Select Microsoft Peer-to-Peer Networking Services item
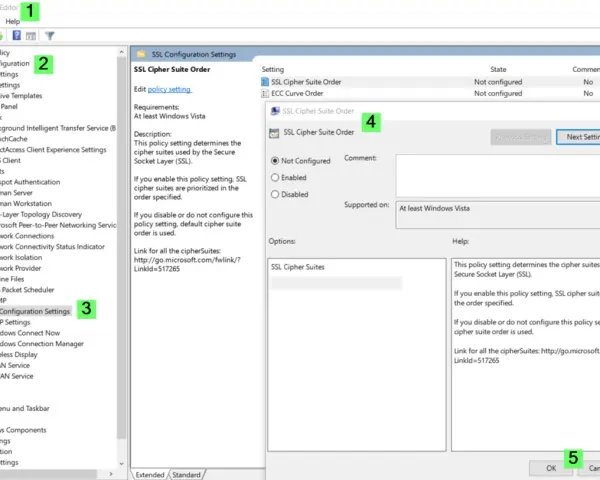The height and width of the screenshot is (480, 600). [58, 225]
